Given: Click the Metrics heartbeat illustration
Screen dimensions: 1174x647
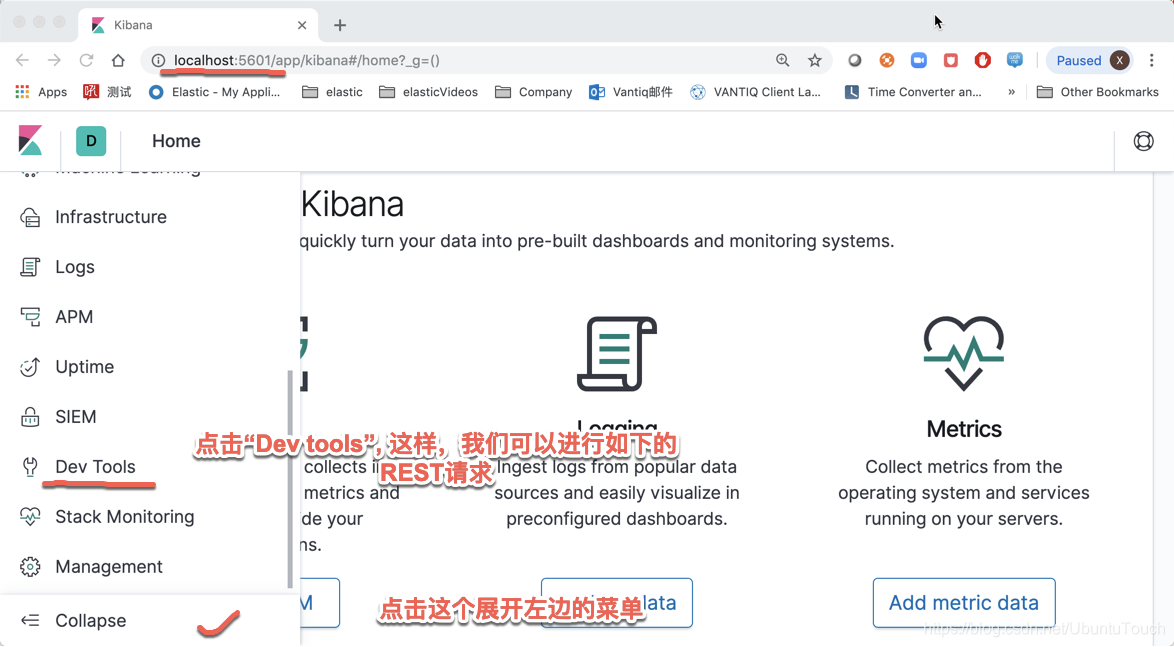Looking at the screenshot, I should [x=964, y=353].
